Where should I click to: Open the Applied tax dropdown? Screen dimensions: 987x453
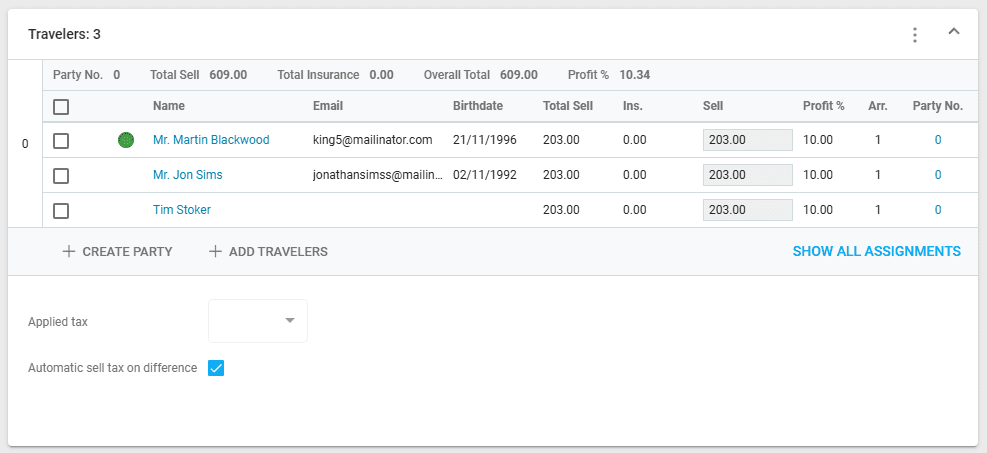point(258,321)
